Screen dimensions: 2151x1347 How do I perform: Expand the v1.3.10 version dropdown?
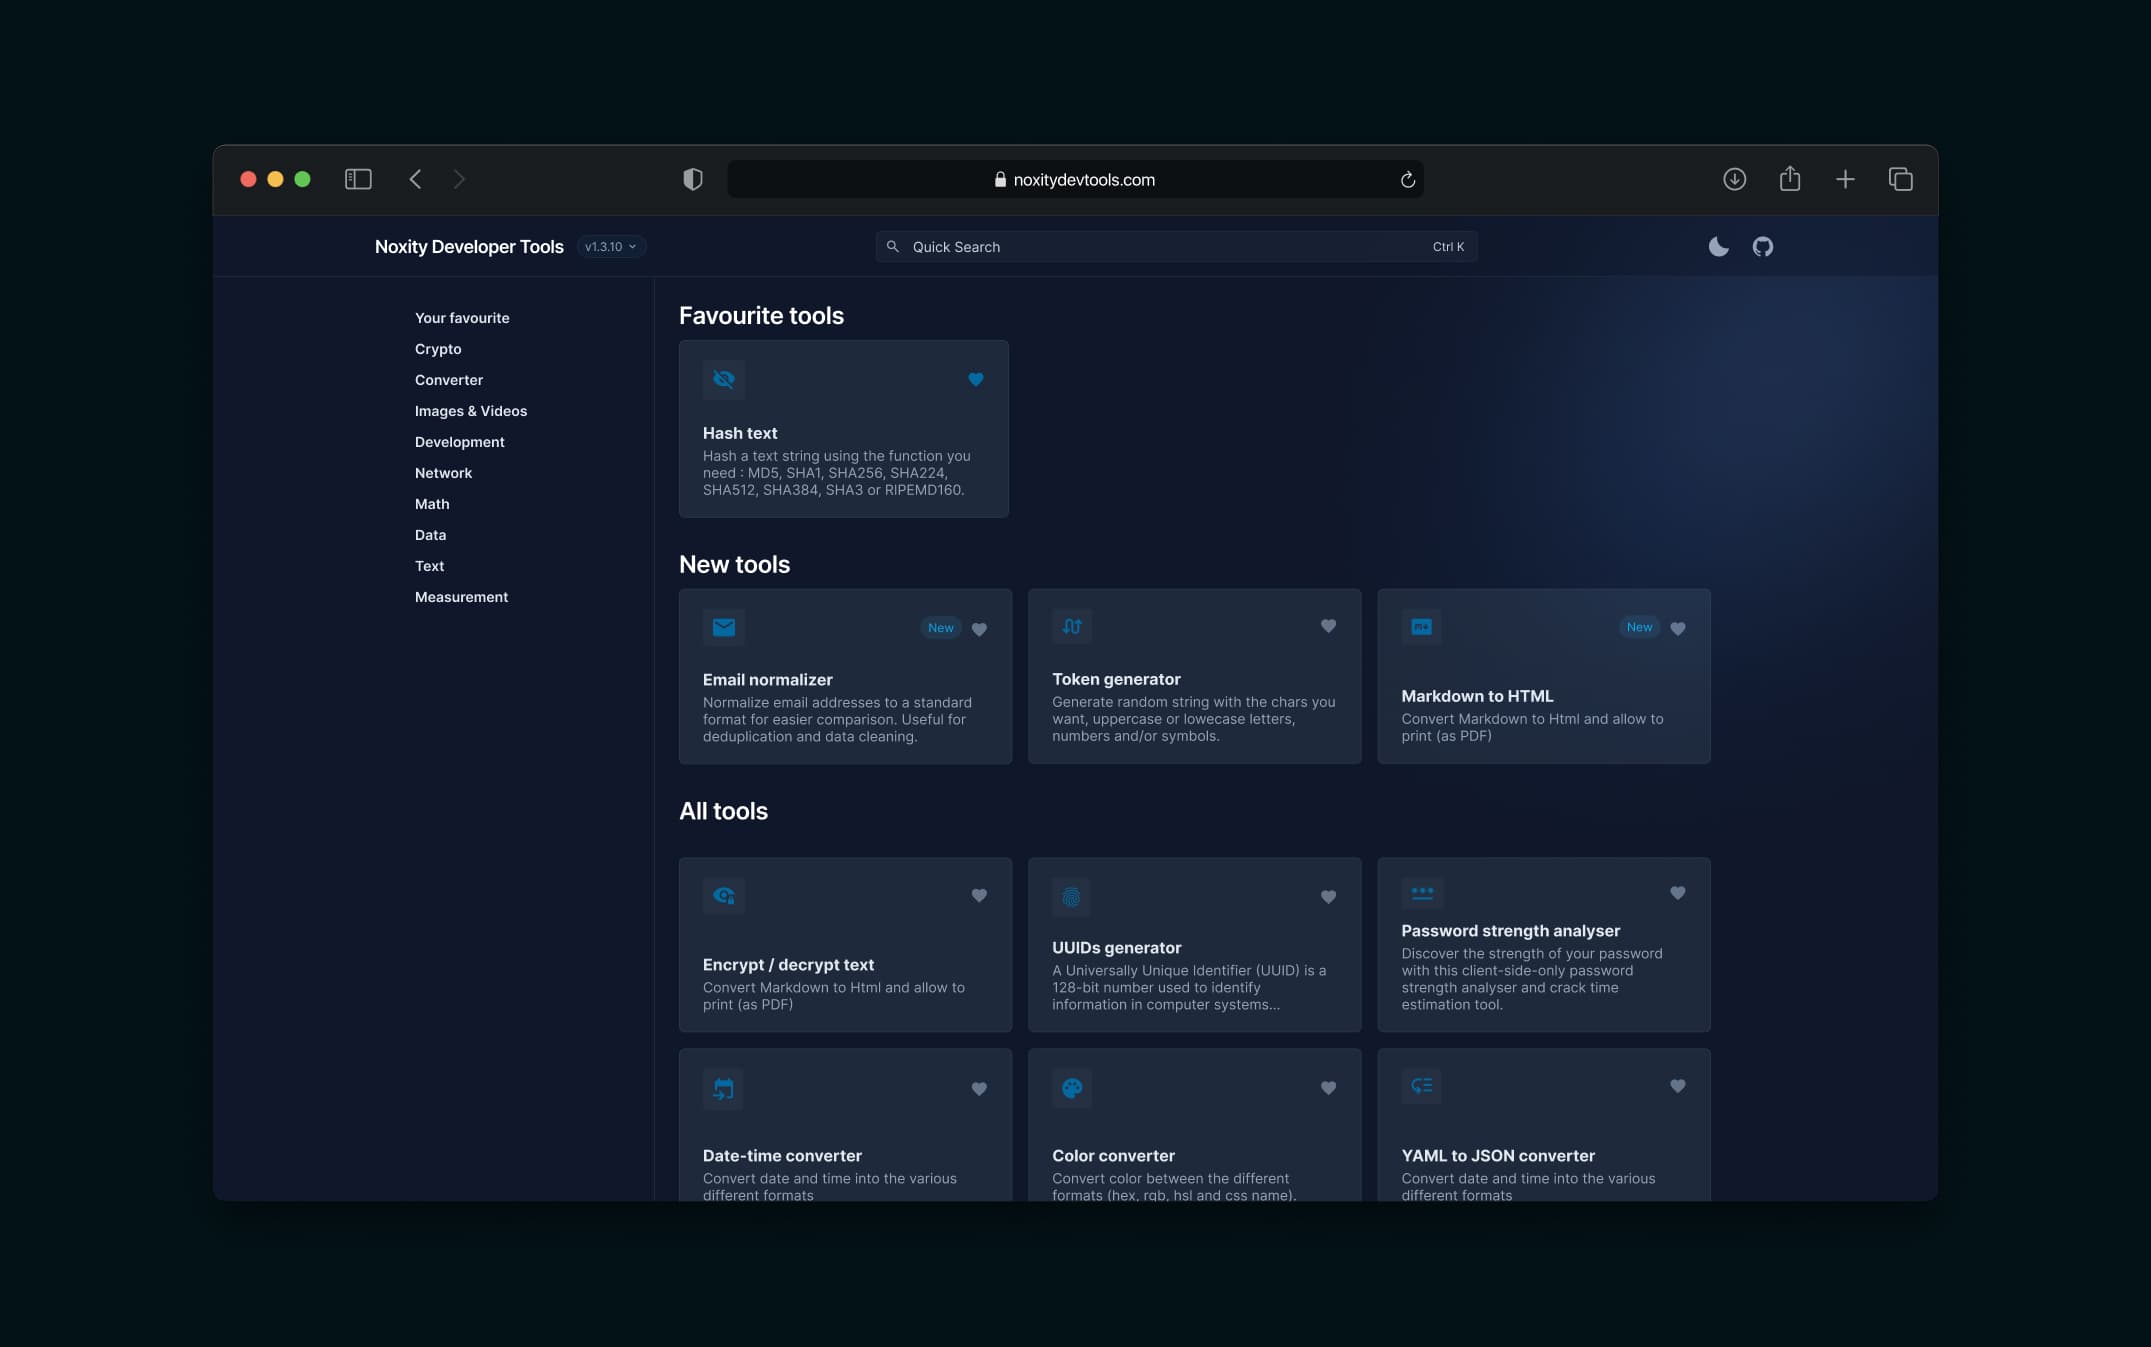[x=611, y=246]
